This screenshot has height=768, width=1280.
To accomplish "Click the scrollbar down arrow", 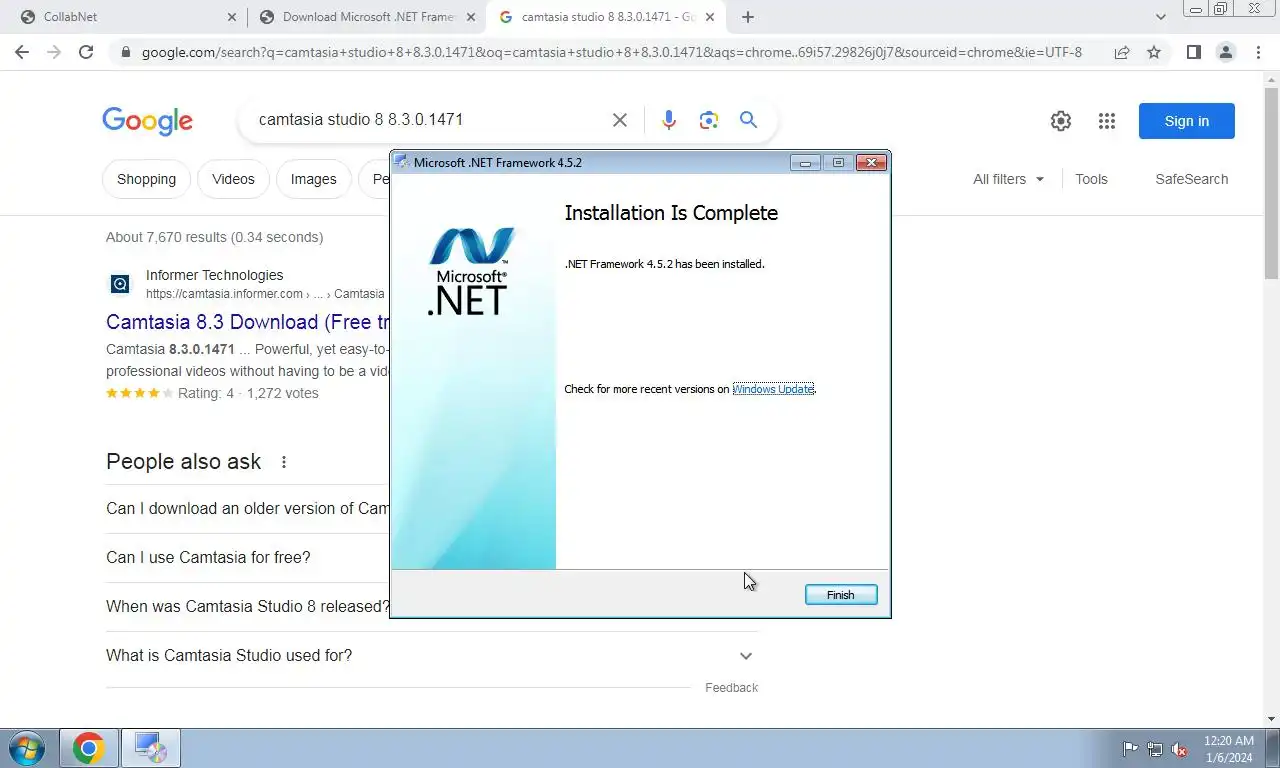I will (1271, 718).
